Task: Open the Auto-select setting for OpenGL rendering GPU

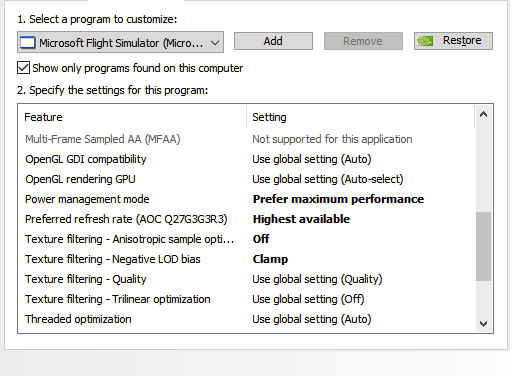Action: point(328,179)
